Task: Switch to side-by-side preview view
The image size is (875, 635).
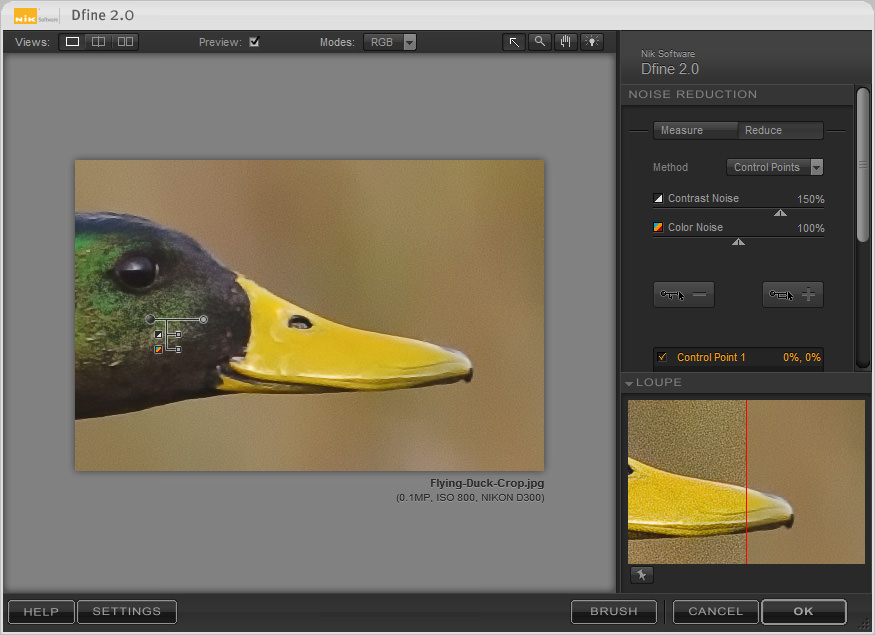Action: pos(125,42)
